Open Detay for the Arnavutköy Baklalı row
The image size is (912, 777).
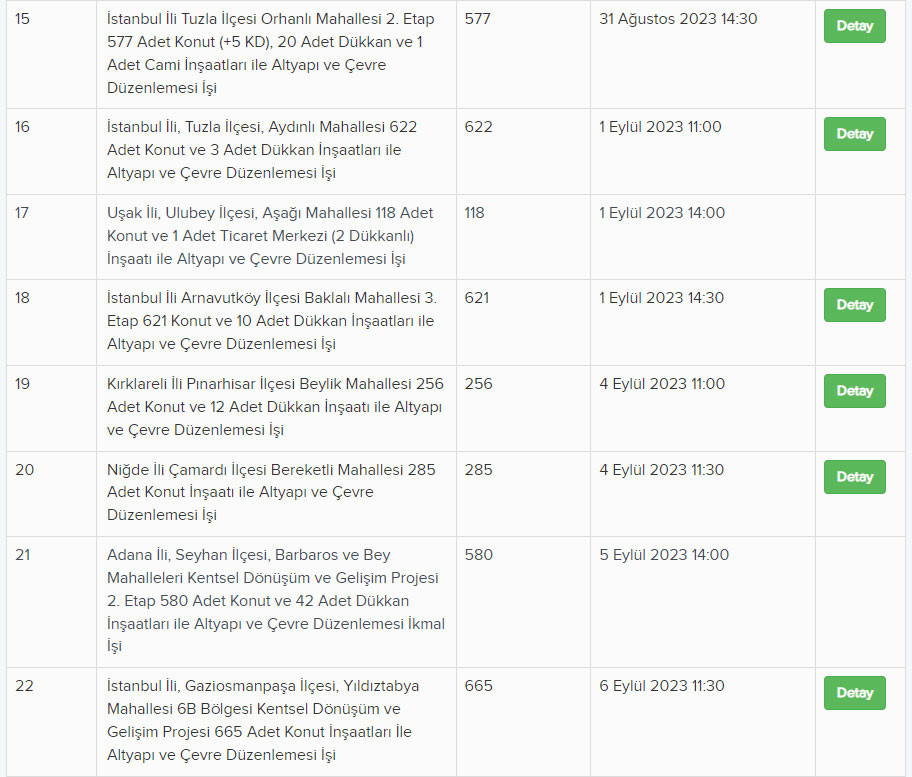[854, 305]
